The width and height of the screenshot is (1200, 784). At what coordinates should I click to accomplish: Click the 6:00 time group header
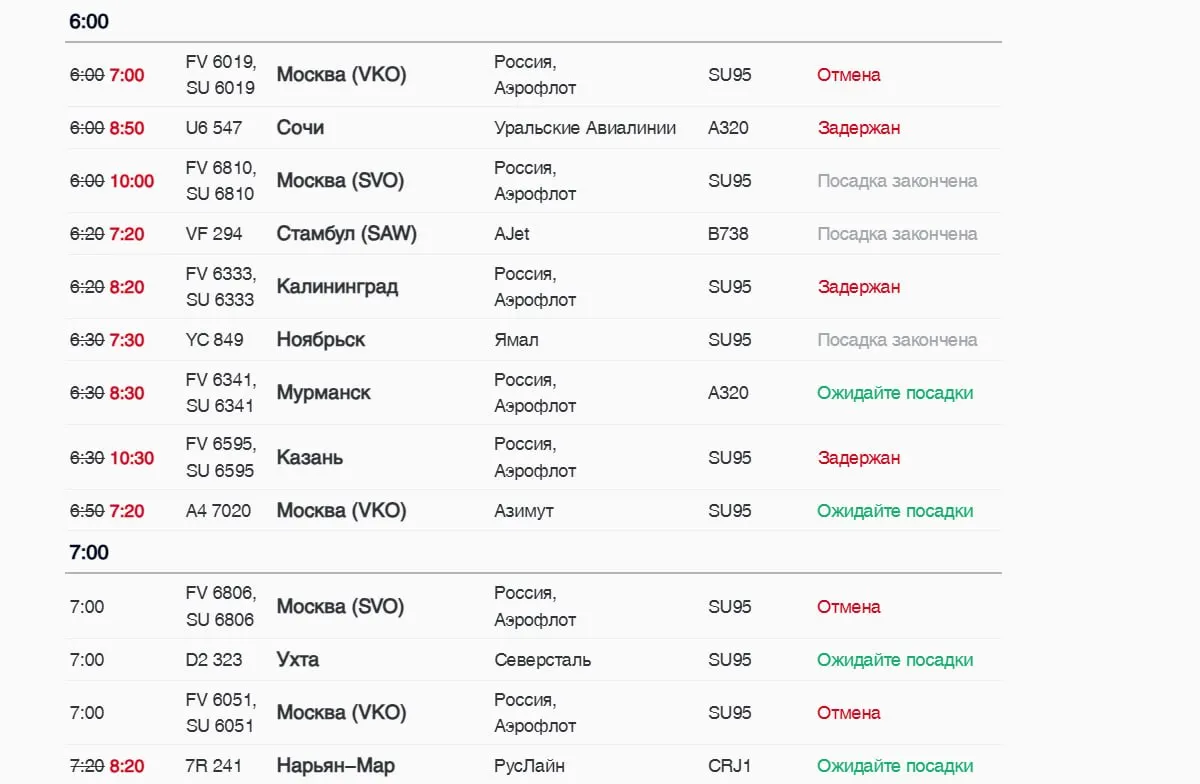[89, 21]
